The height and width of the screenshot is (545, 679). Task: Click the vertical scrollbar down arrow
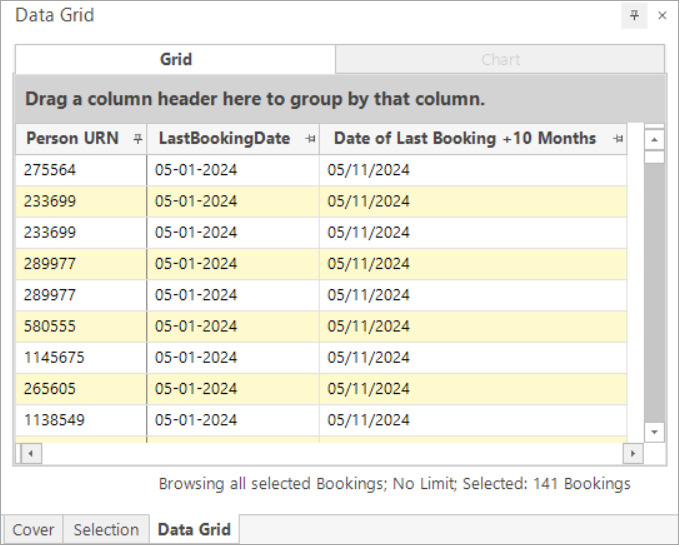pos(654,432)
